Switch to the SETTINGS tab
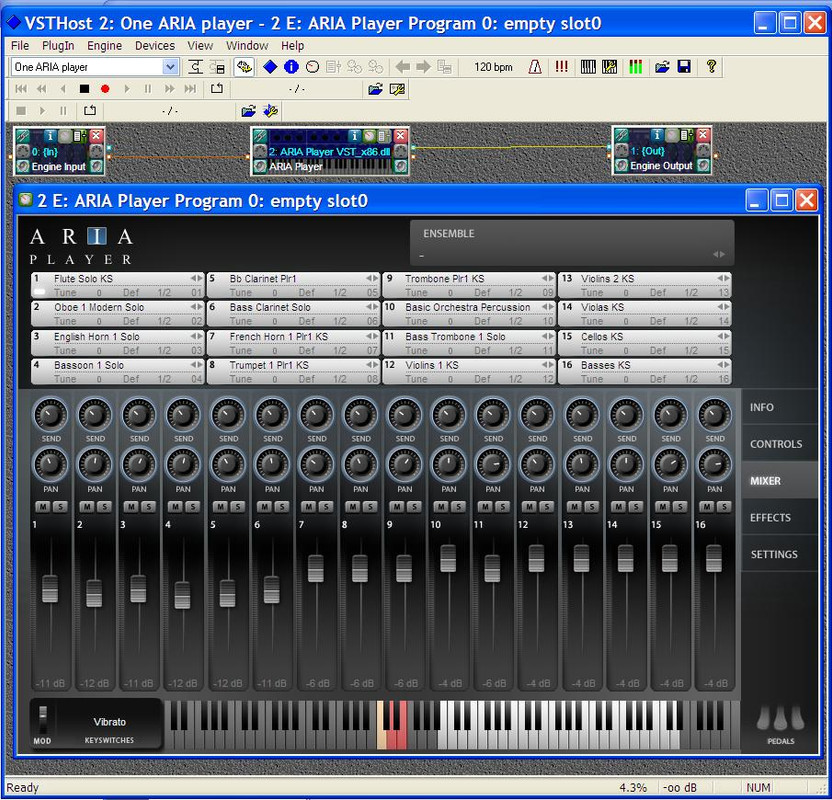The height and width of the screenshot is (800, 832). (x=779, y=554)
